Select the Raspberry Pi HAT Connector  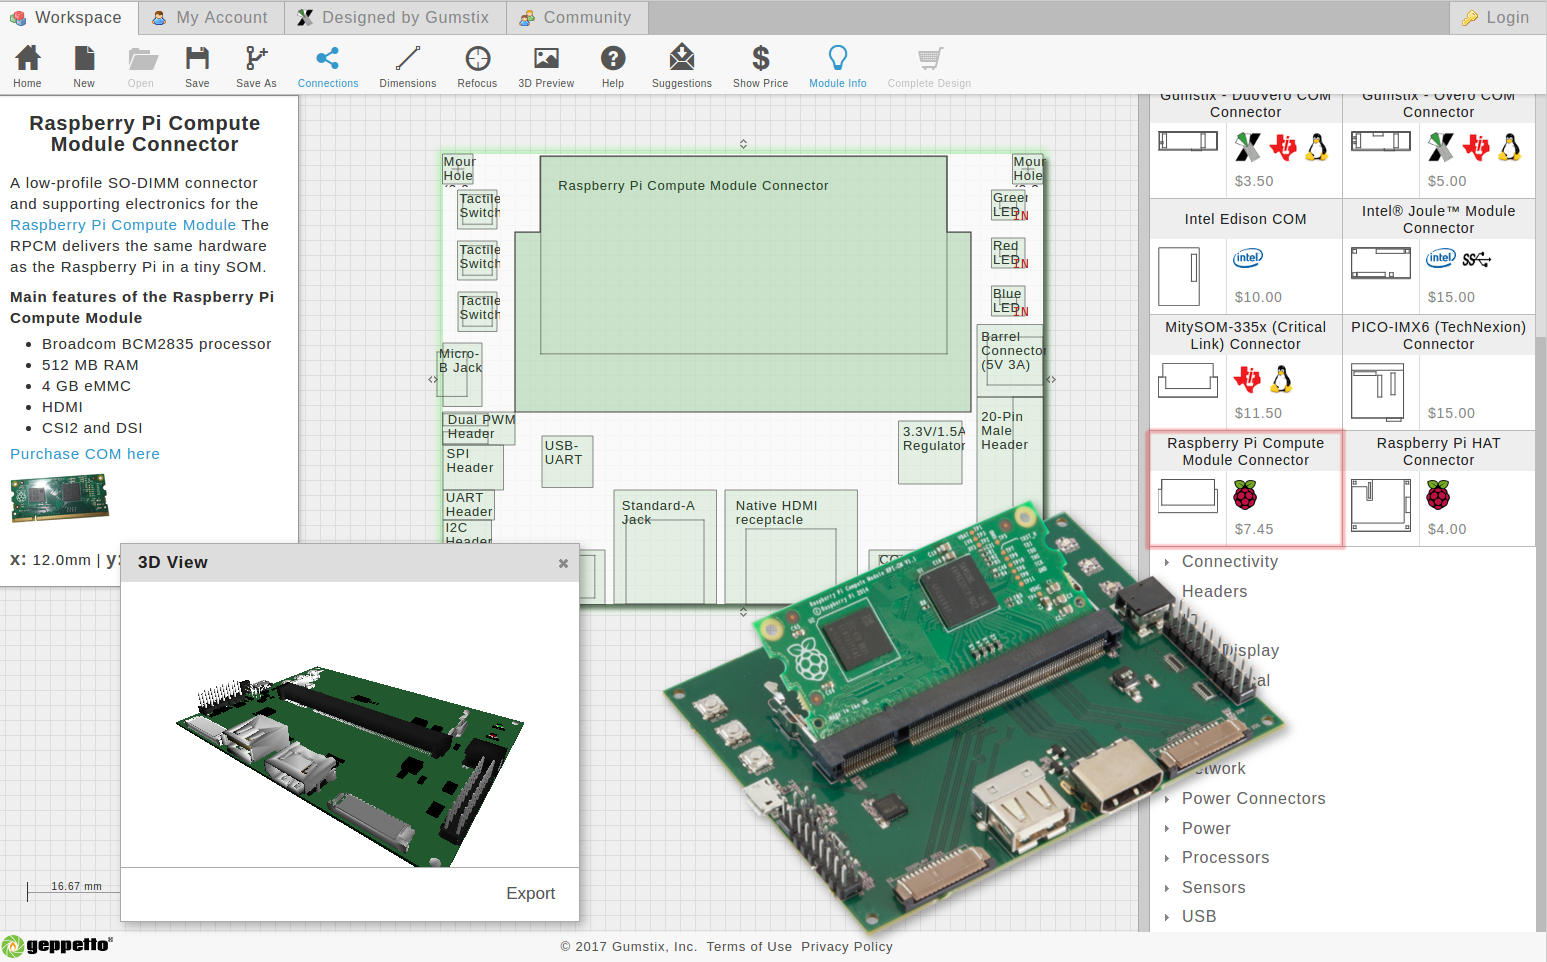point(1438,489)
